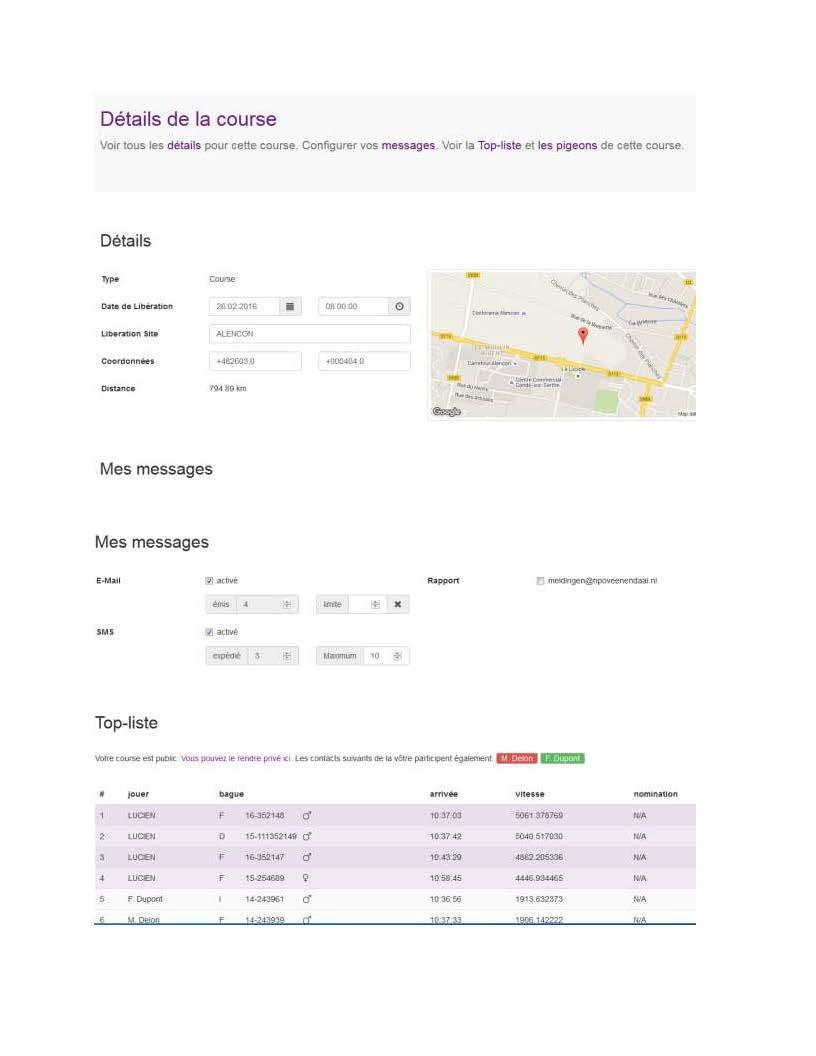The image size is (816, 1056).
Task: Click the '#' column header
Action: [102, 794]
